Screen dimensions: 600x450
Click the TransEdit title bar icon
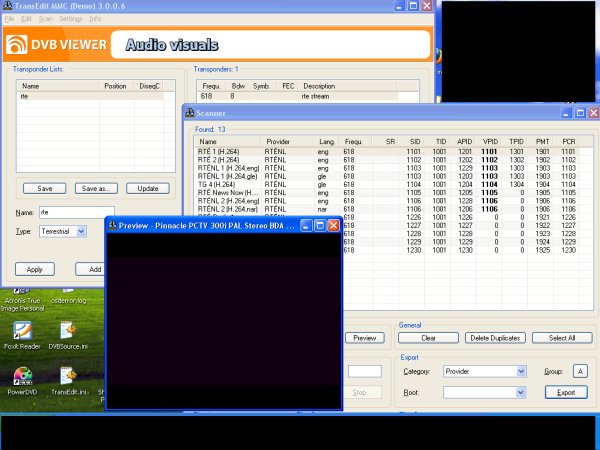click(x=7, y=6)
